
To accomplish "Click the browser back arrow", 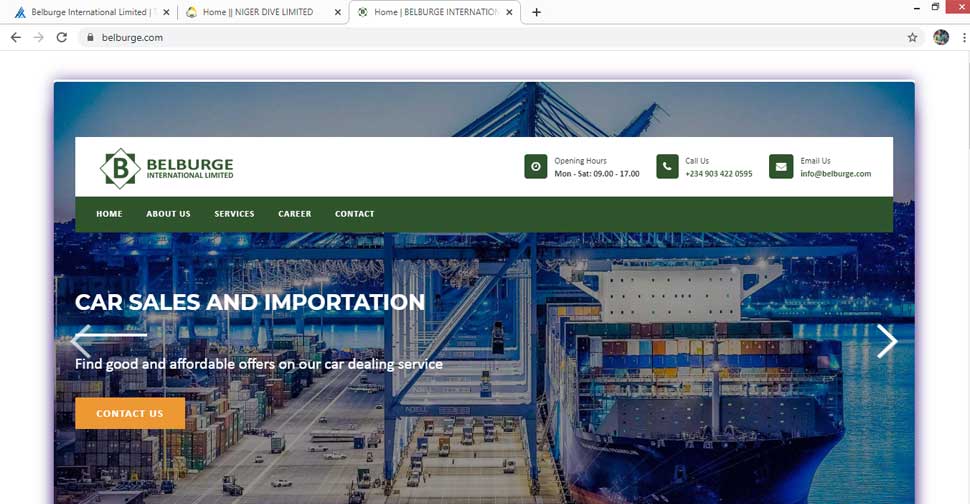I will 15,38.
